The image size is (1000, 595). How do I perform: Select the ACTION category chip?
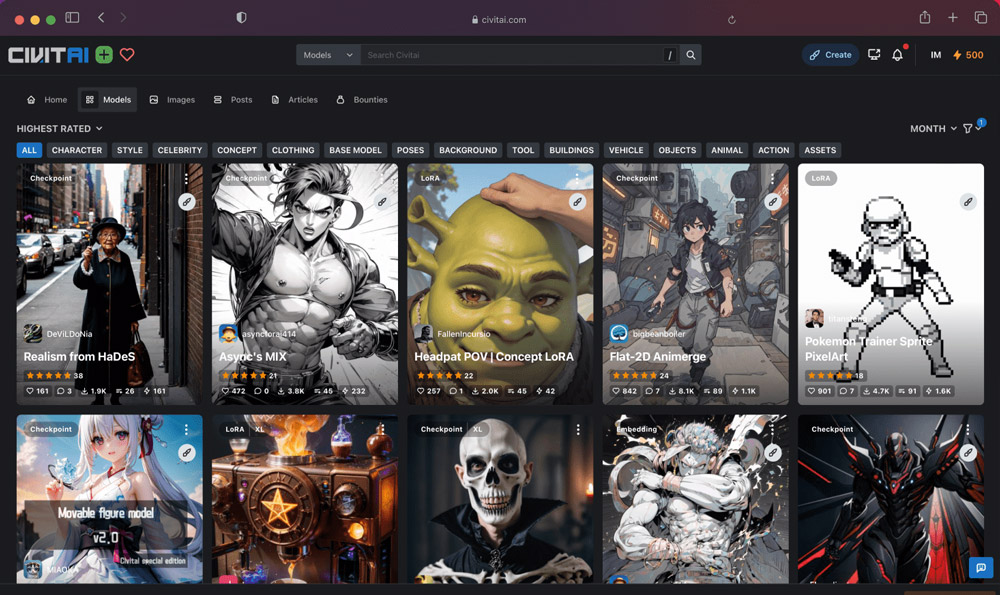click(x=773, y=150)
